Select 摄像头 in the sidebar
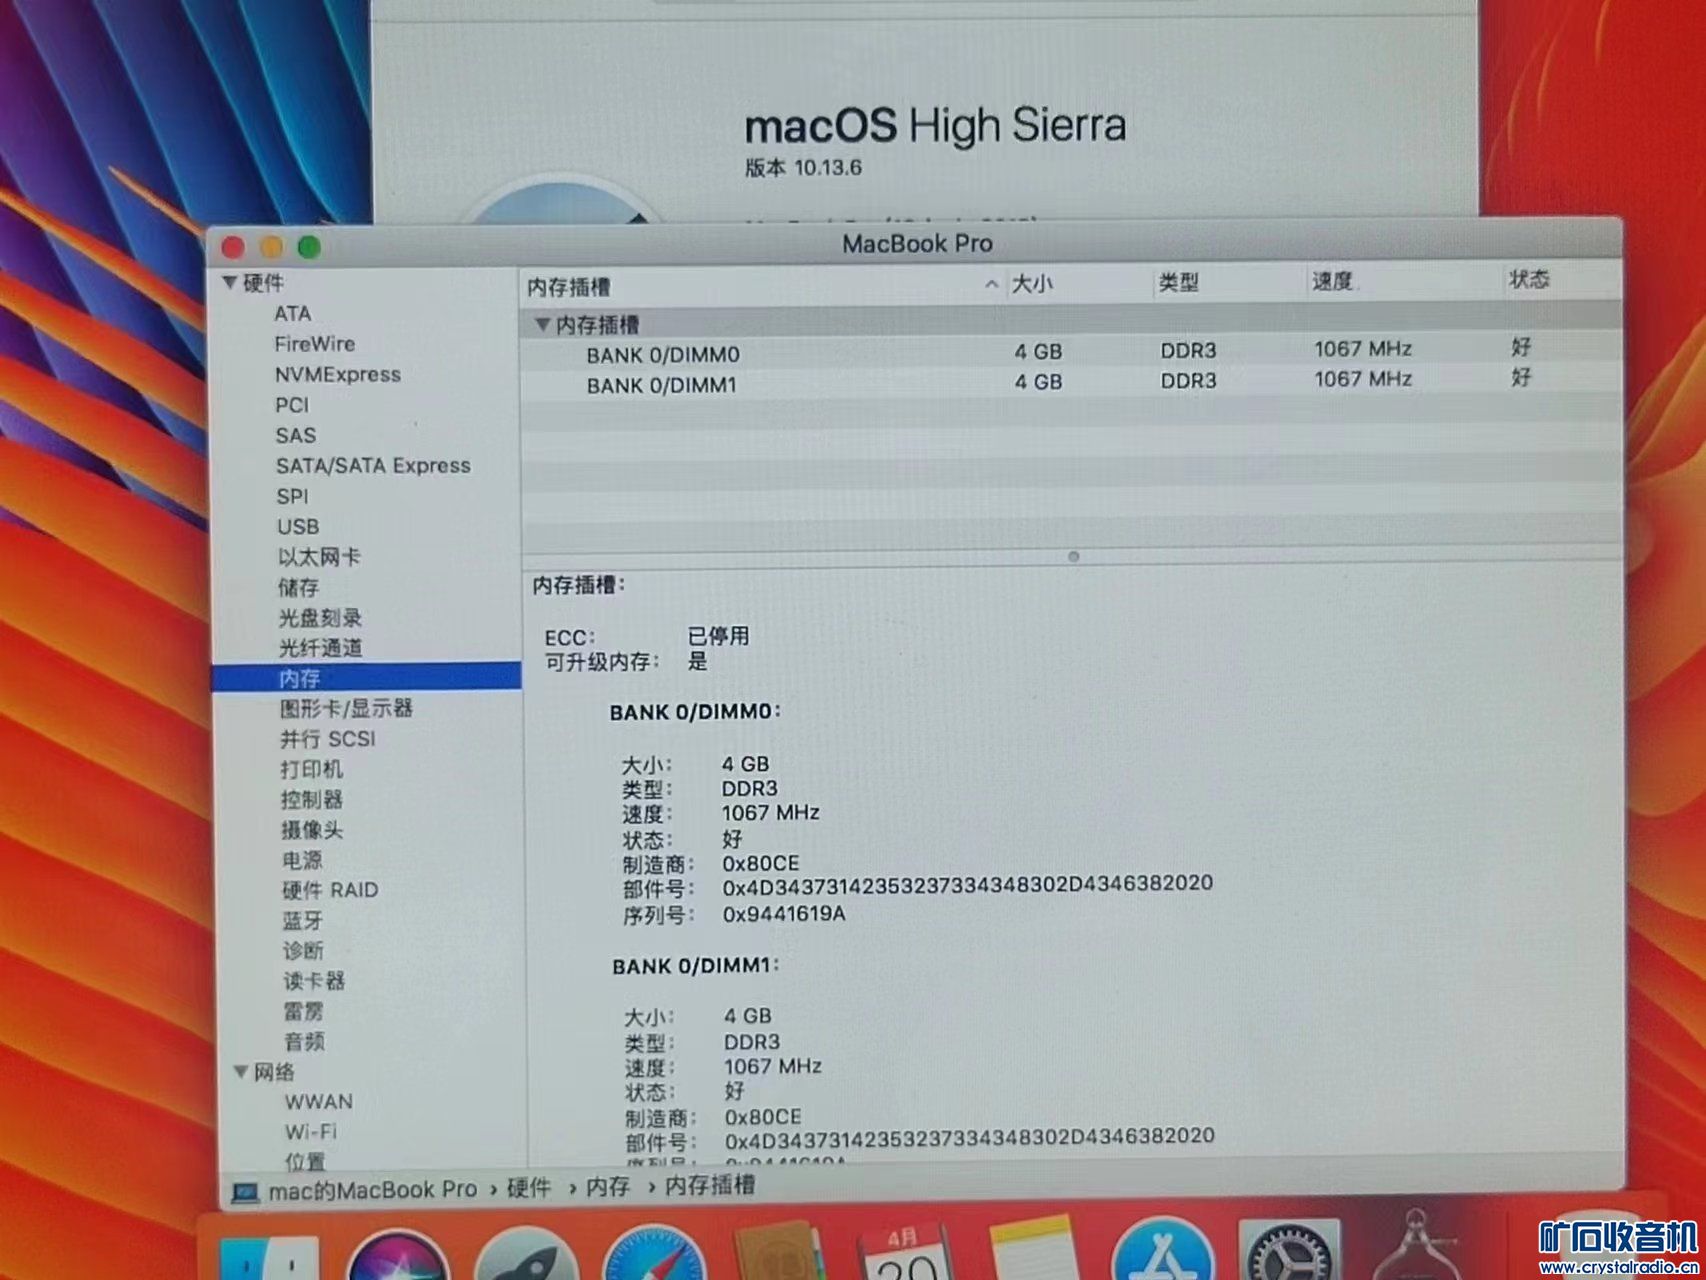 [x=312, y=830]
